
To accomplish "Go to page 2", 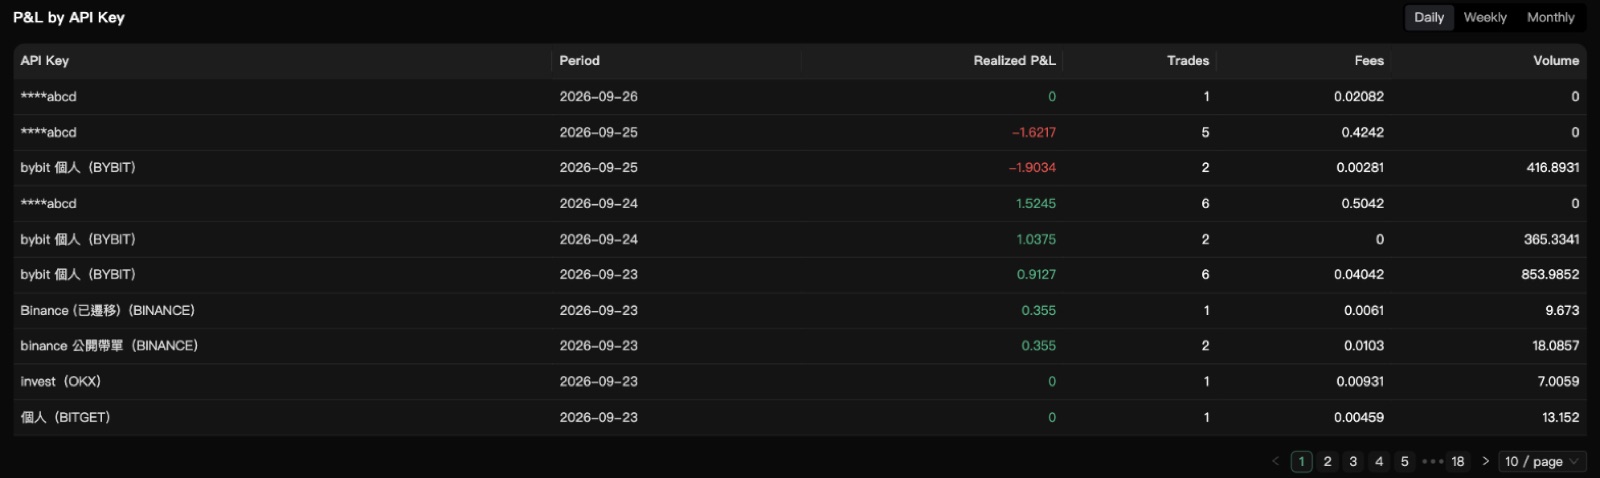I will point(1327,461).
